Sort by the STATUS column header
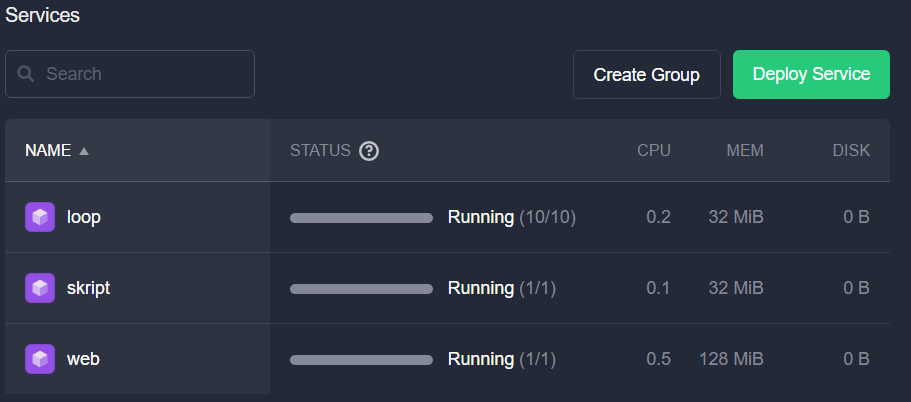The width and height of the screenshot is (911, 402). tap(320, 150)
